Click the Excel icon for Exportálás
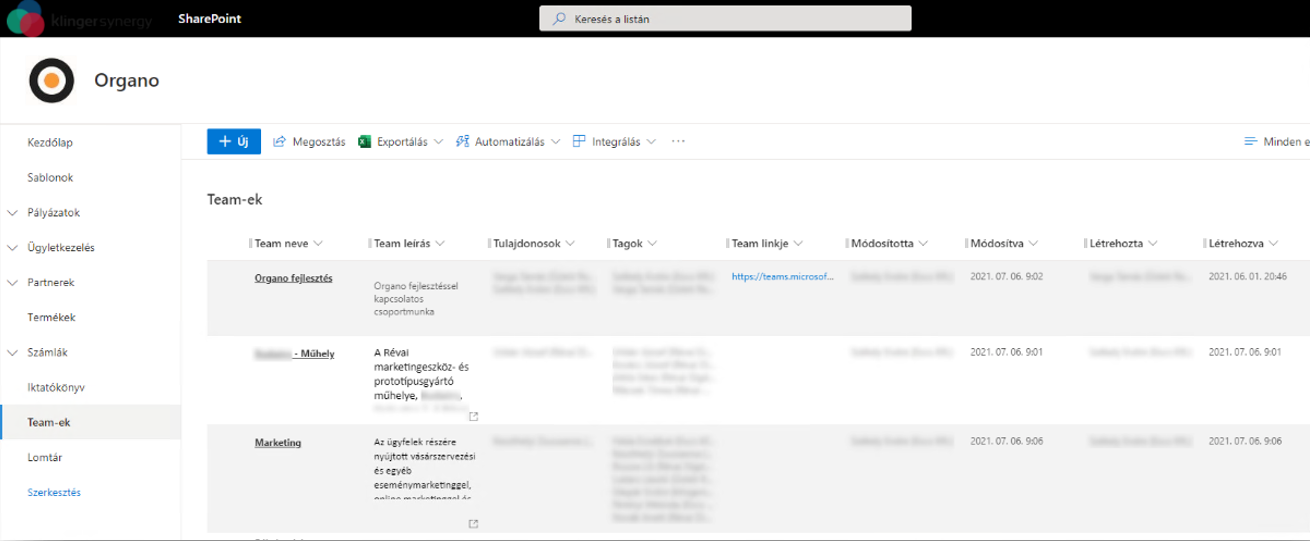Image resolution: width=1310 pixels, height=541 pixels. 365,142
